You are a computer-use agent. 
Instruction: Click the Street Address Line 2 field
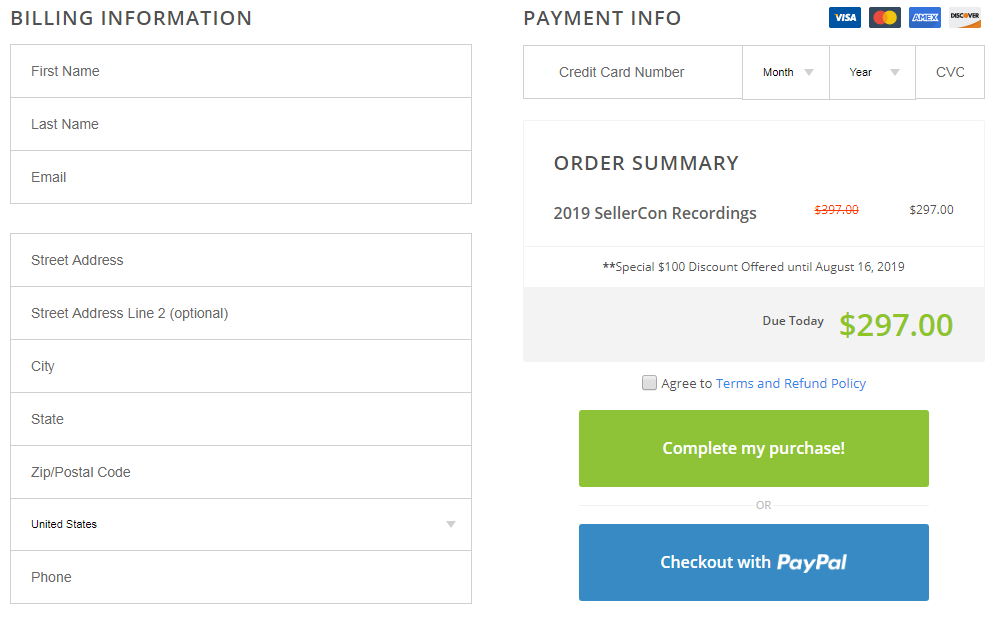(241, 313)
